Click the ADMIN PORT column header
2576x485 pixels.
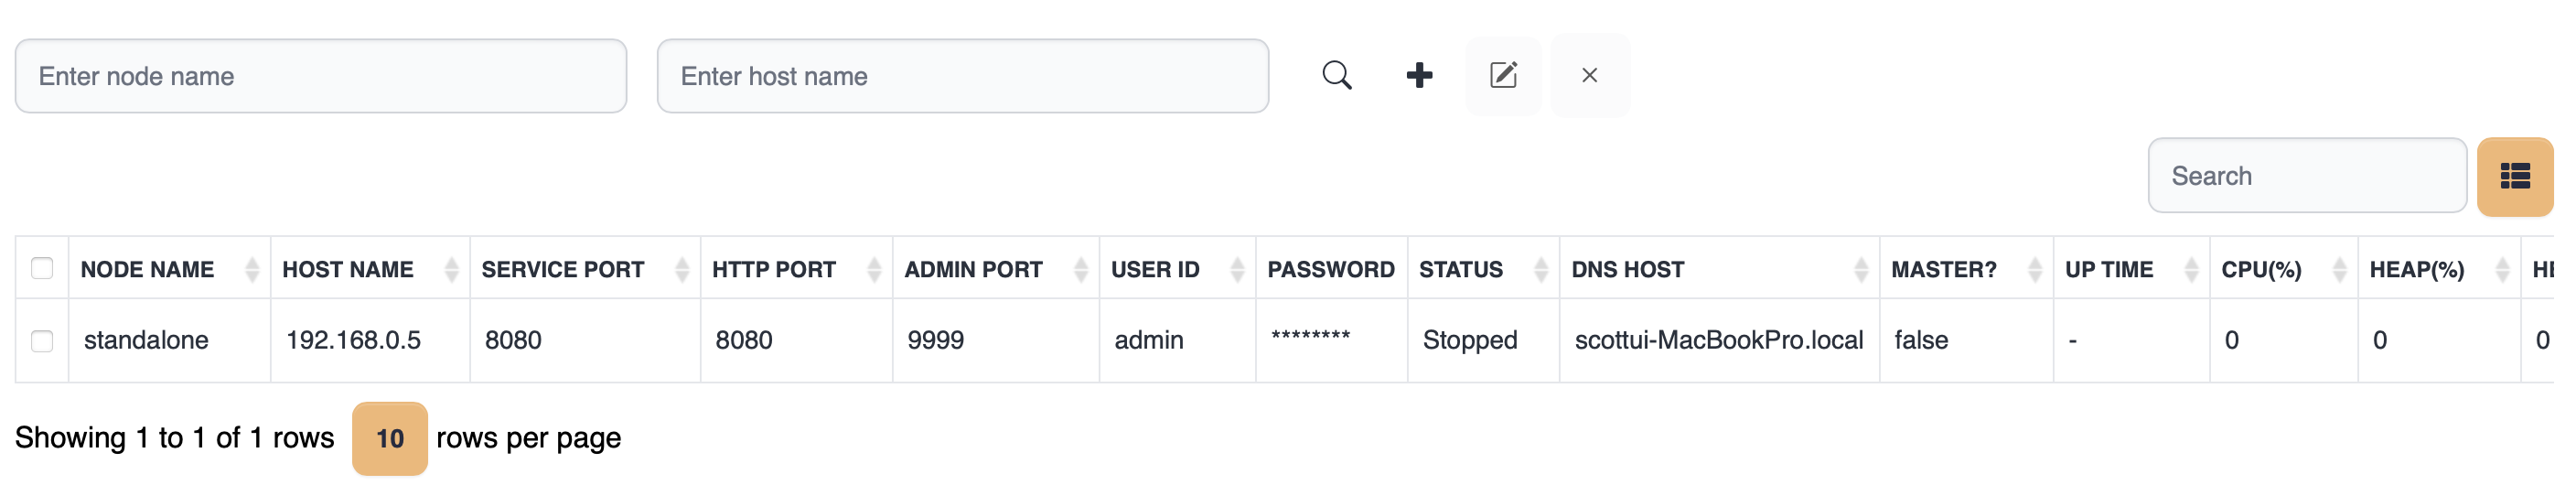click(x=973, y=269)
